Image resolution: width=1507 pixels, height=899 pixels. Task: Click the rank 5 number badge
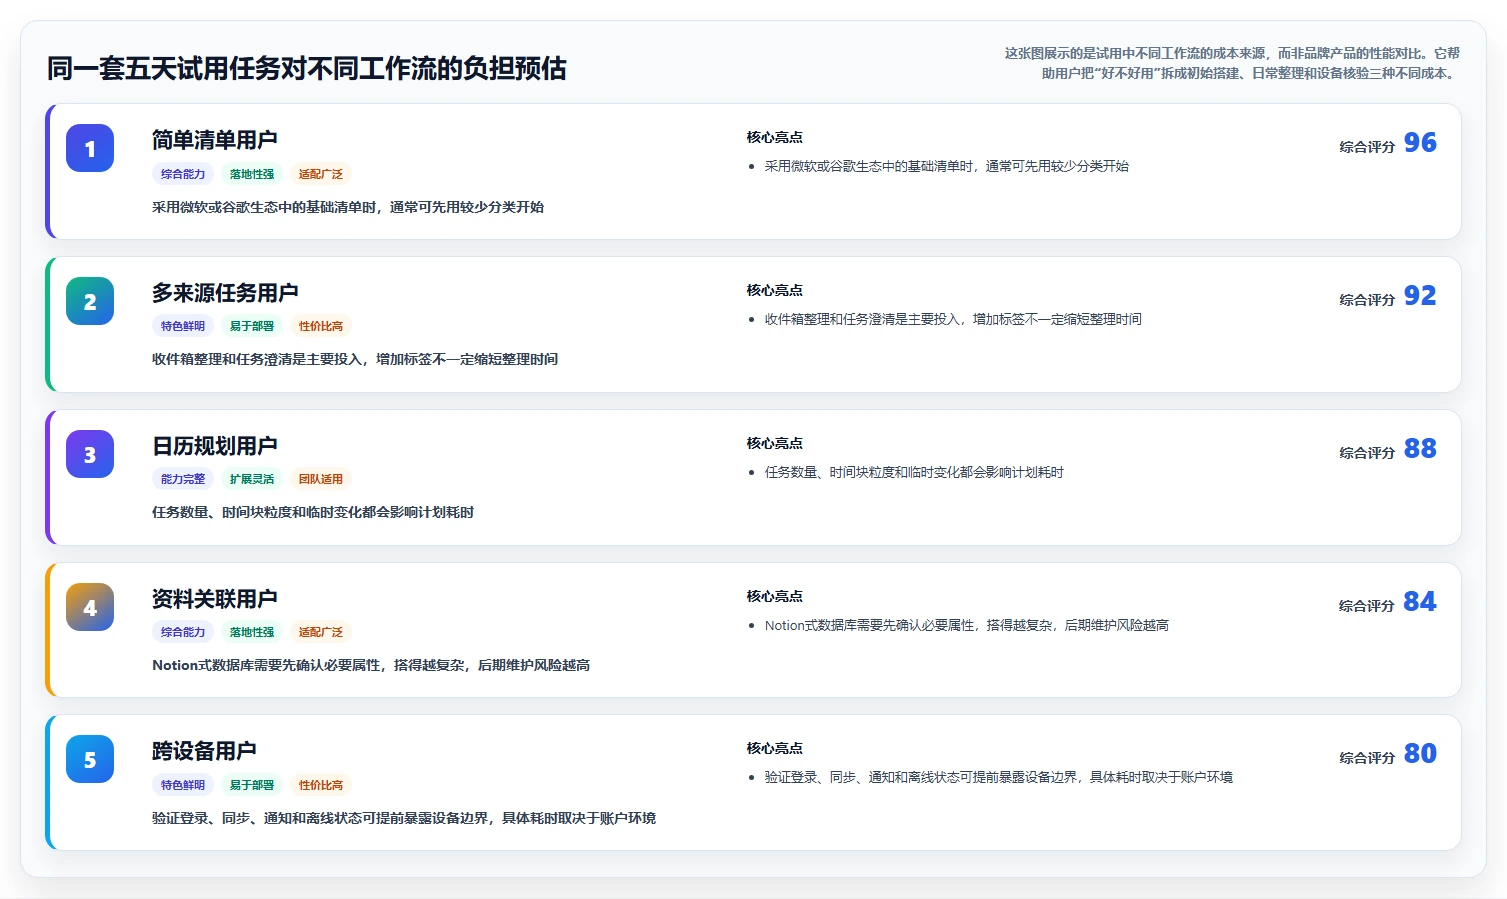[90, 759]
